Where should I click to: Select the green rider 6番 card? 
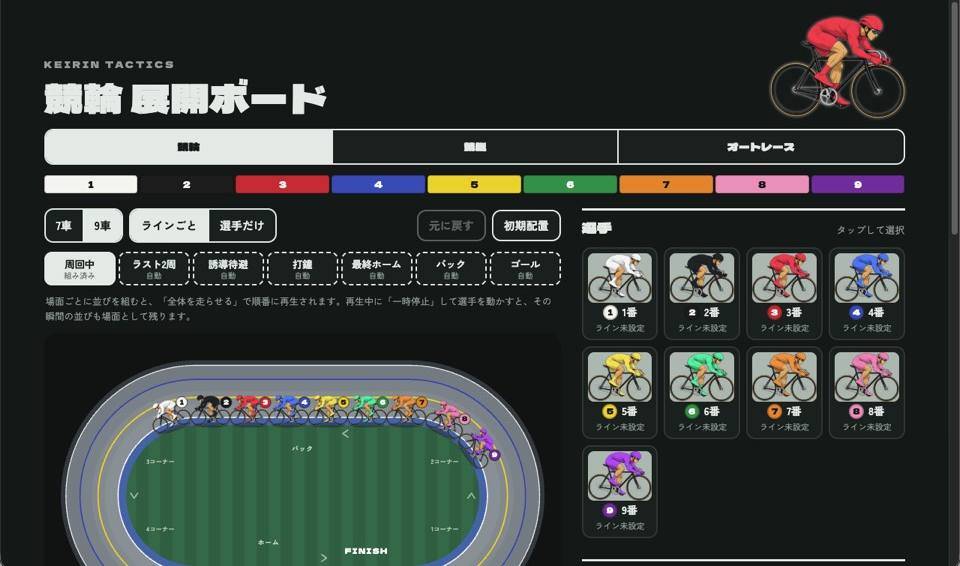[702, 393]
